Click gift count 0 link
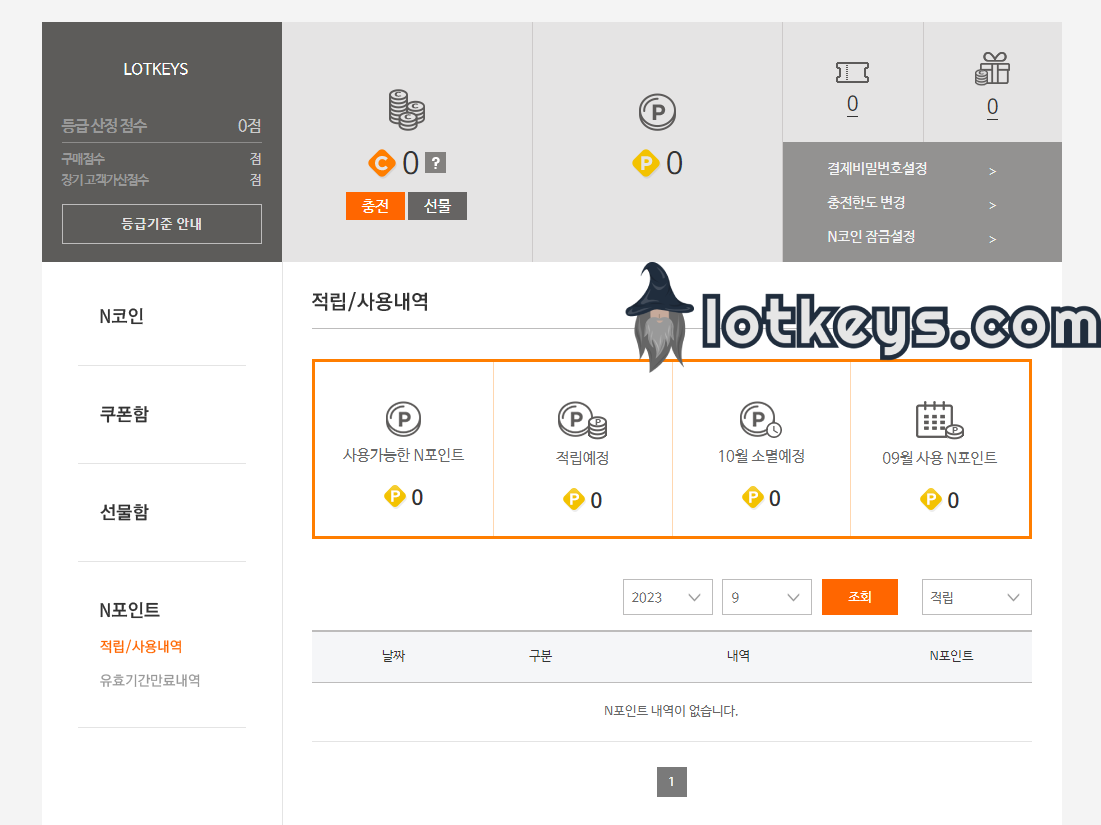The image size is (1101, 825). (992, 107)
